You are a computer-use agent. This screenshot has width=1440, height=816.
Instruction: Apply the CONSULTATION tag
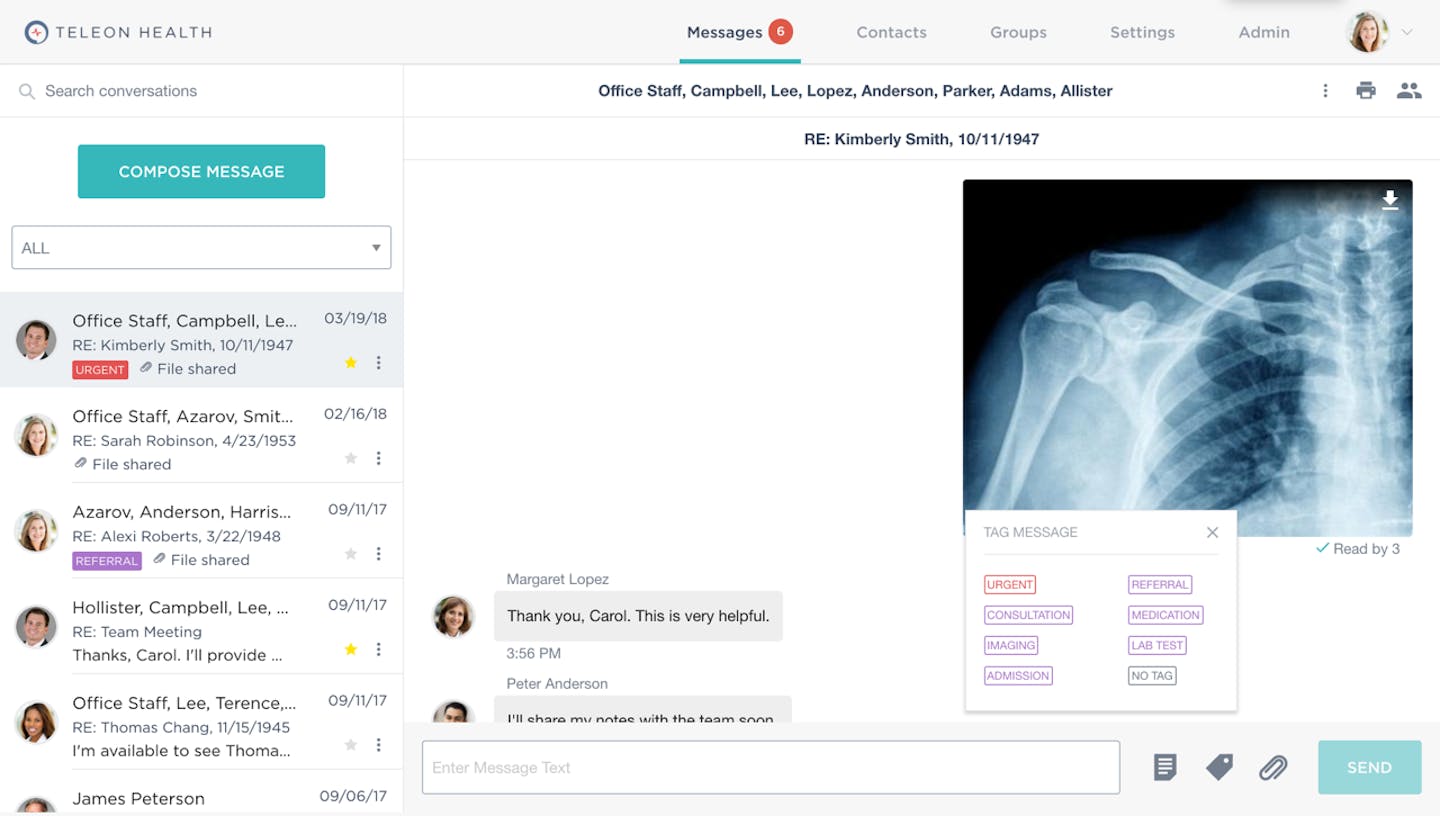(x=1028, y=615)
